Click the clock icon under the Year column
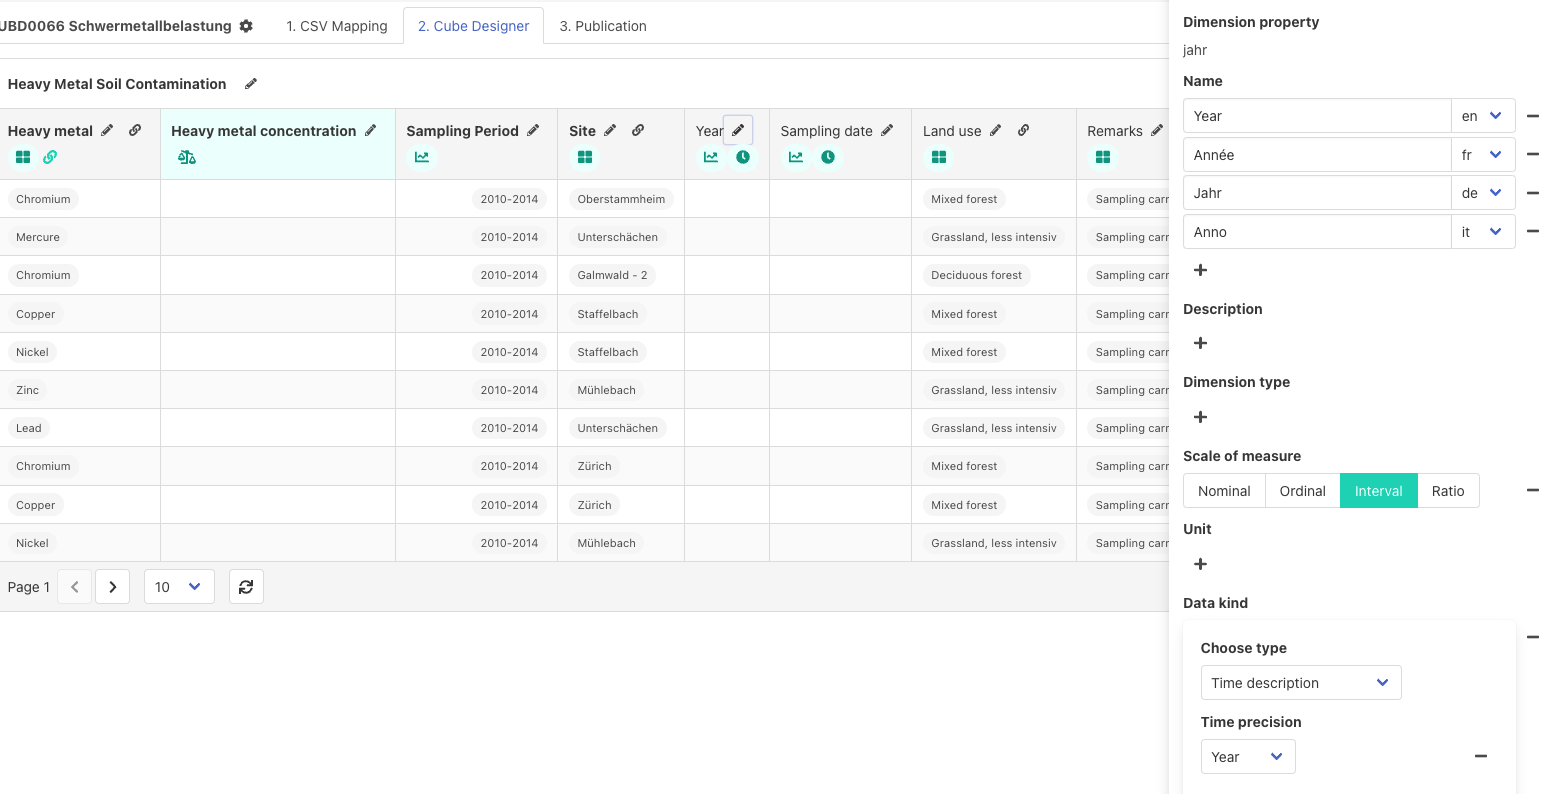 [x=743, y=157]
